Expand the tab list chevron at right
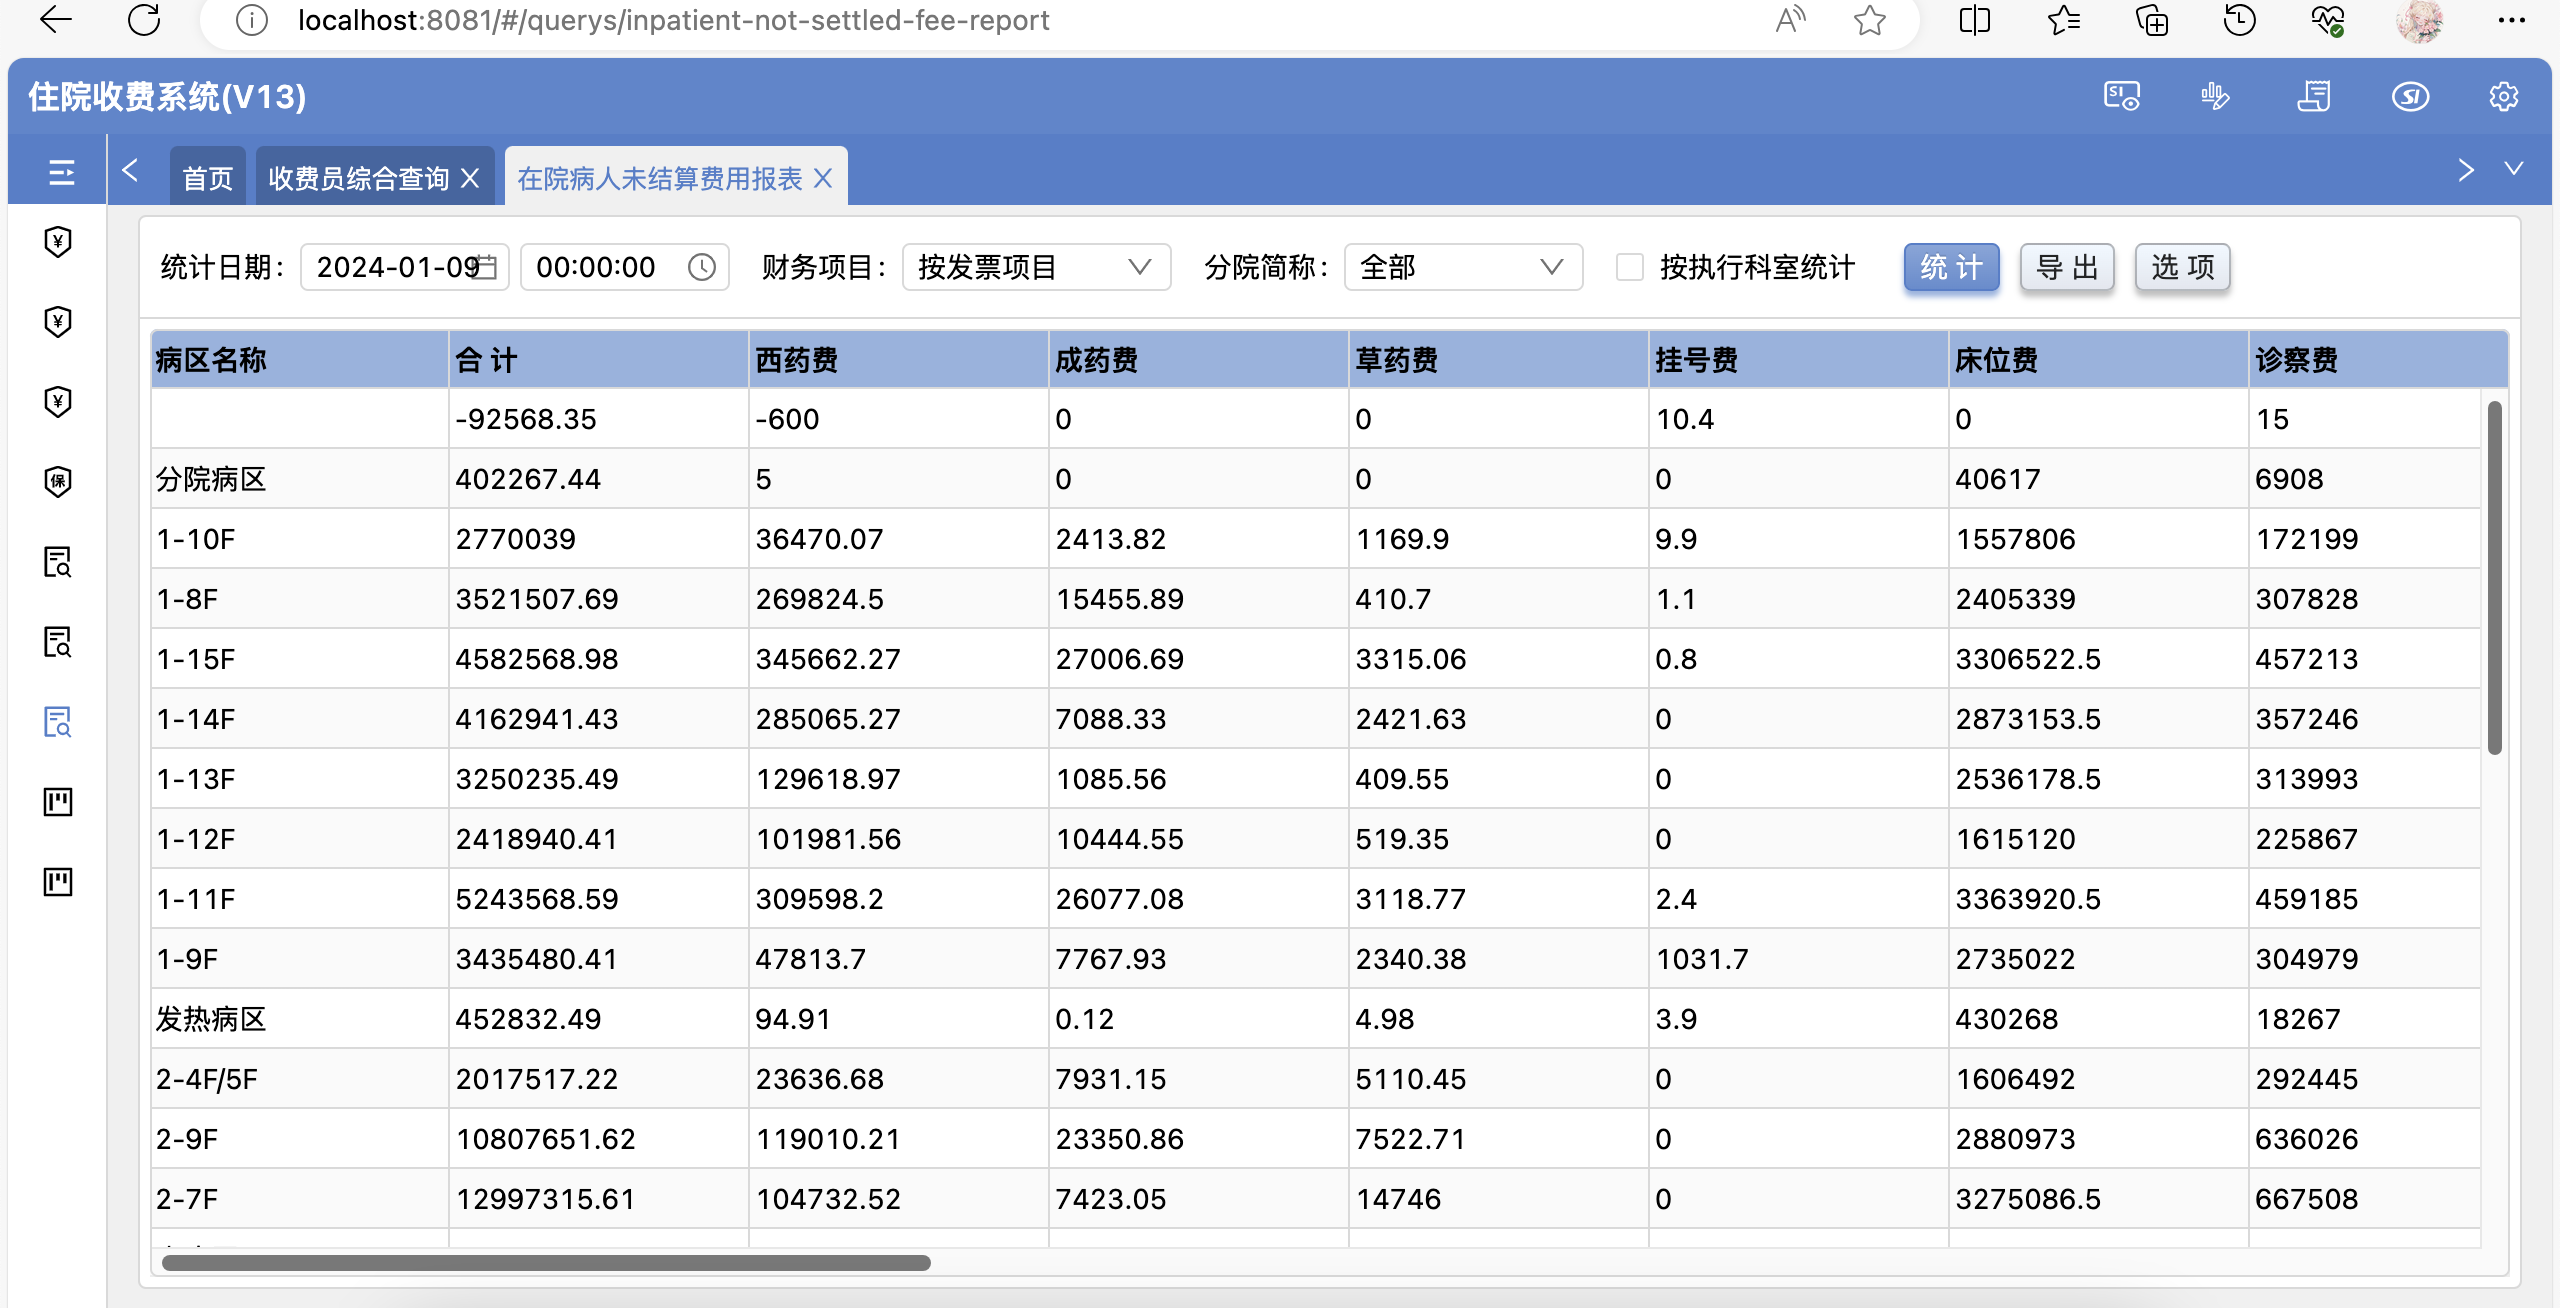This screenshot has height=1308, width=2560. click(x=2514, y=169)
